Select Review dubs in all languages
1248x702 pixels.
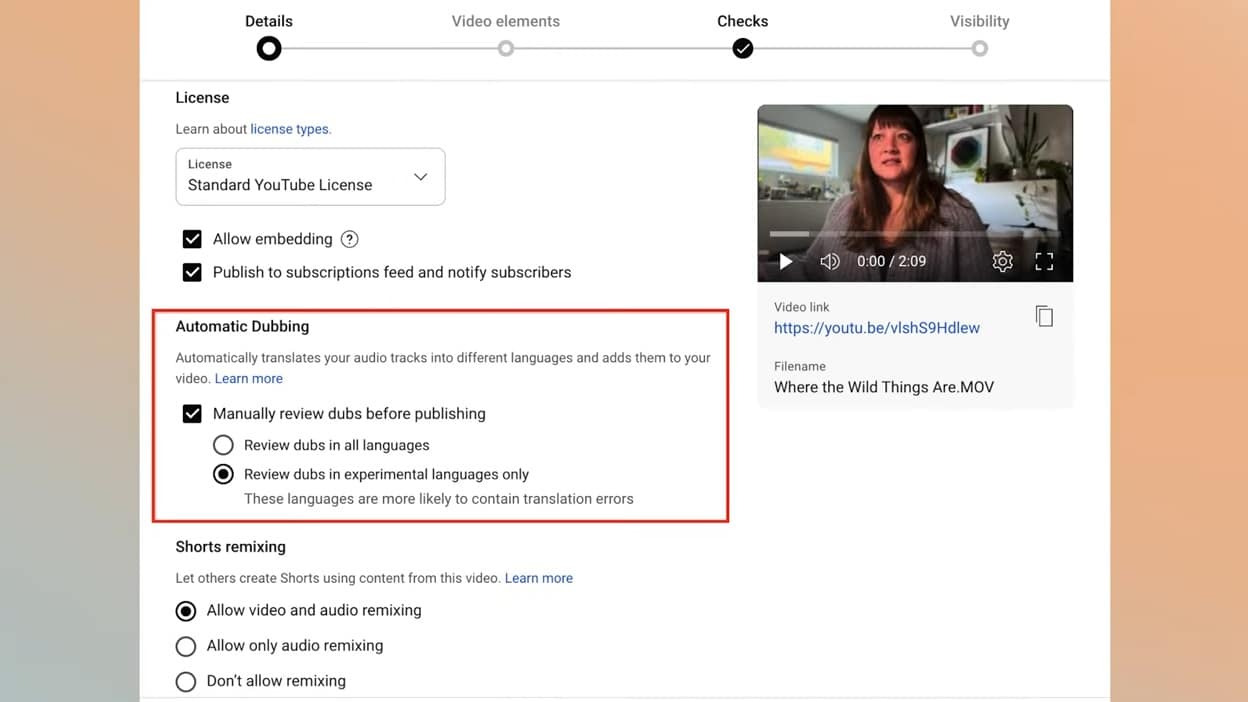coord(223,444)
